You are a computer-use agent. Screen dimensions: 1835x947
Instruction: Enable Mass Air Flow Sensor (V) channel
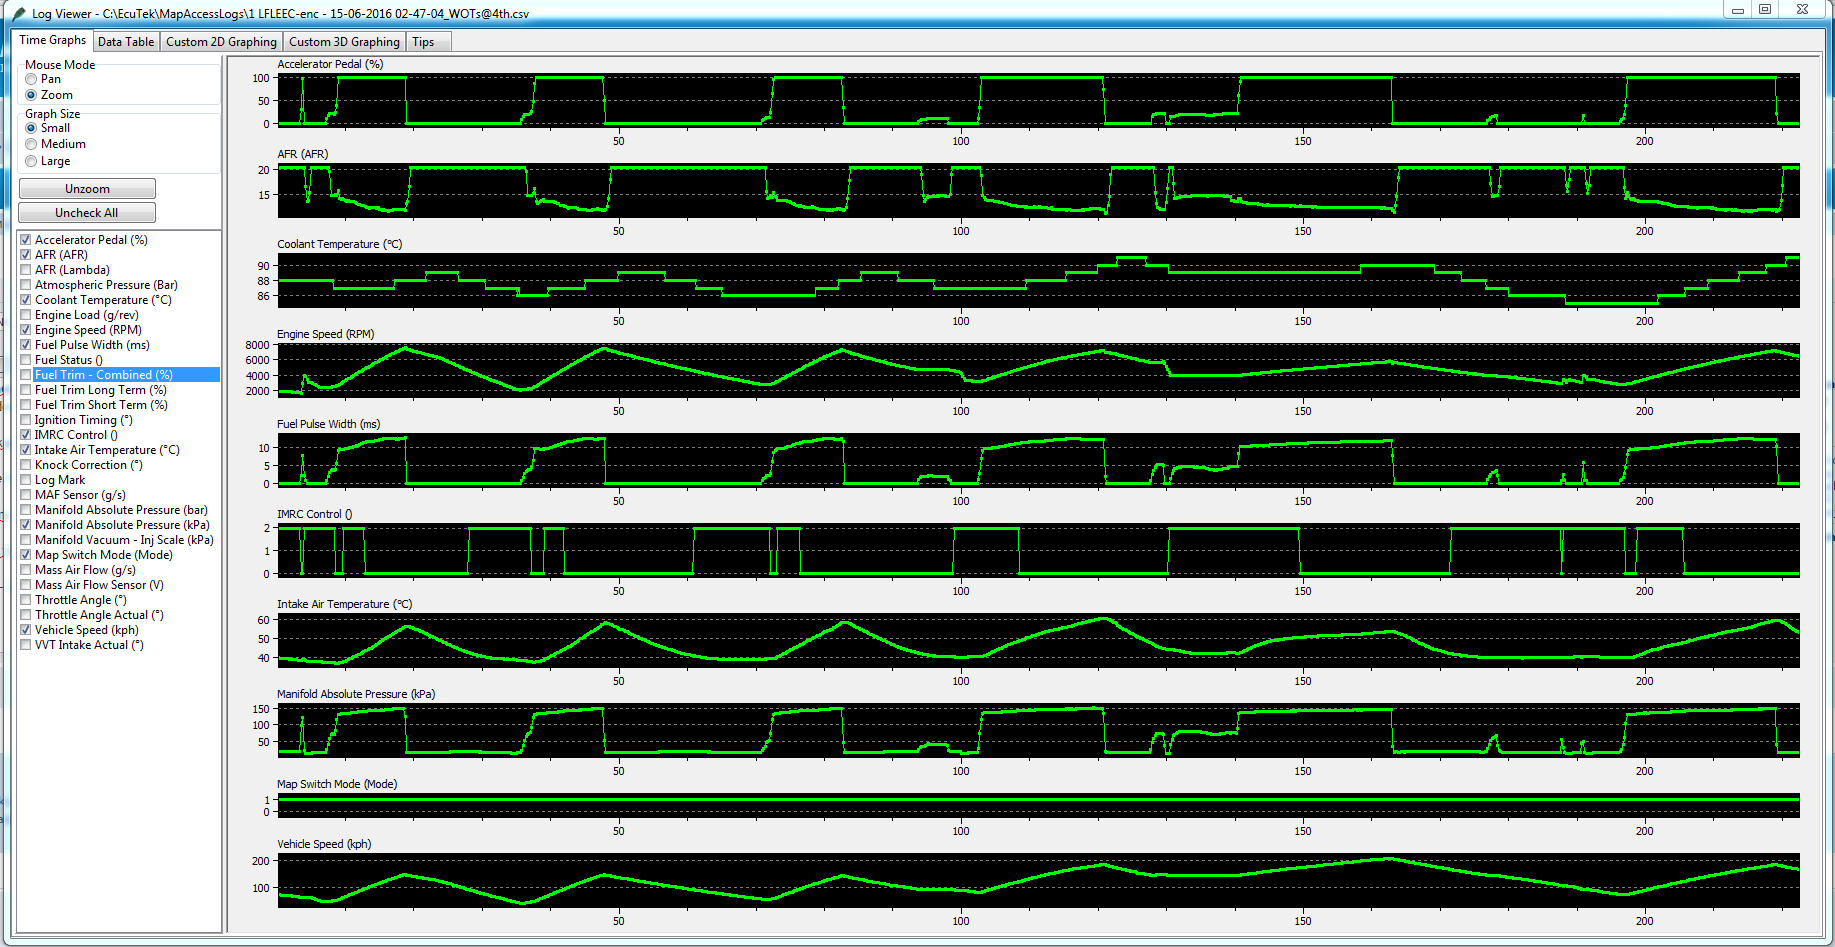tap(26, 585)
